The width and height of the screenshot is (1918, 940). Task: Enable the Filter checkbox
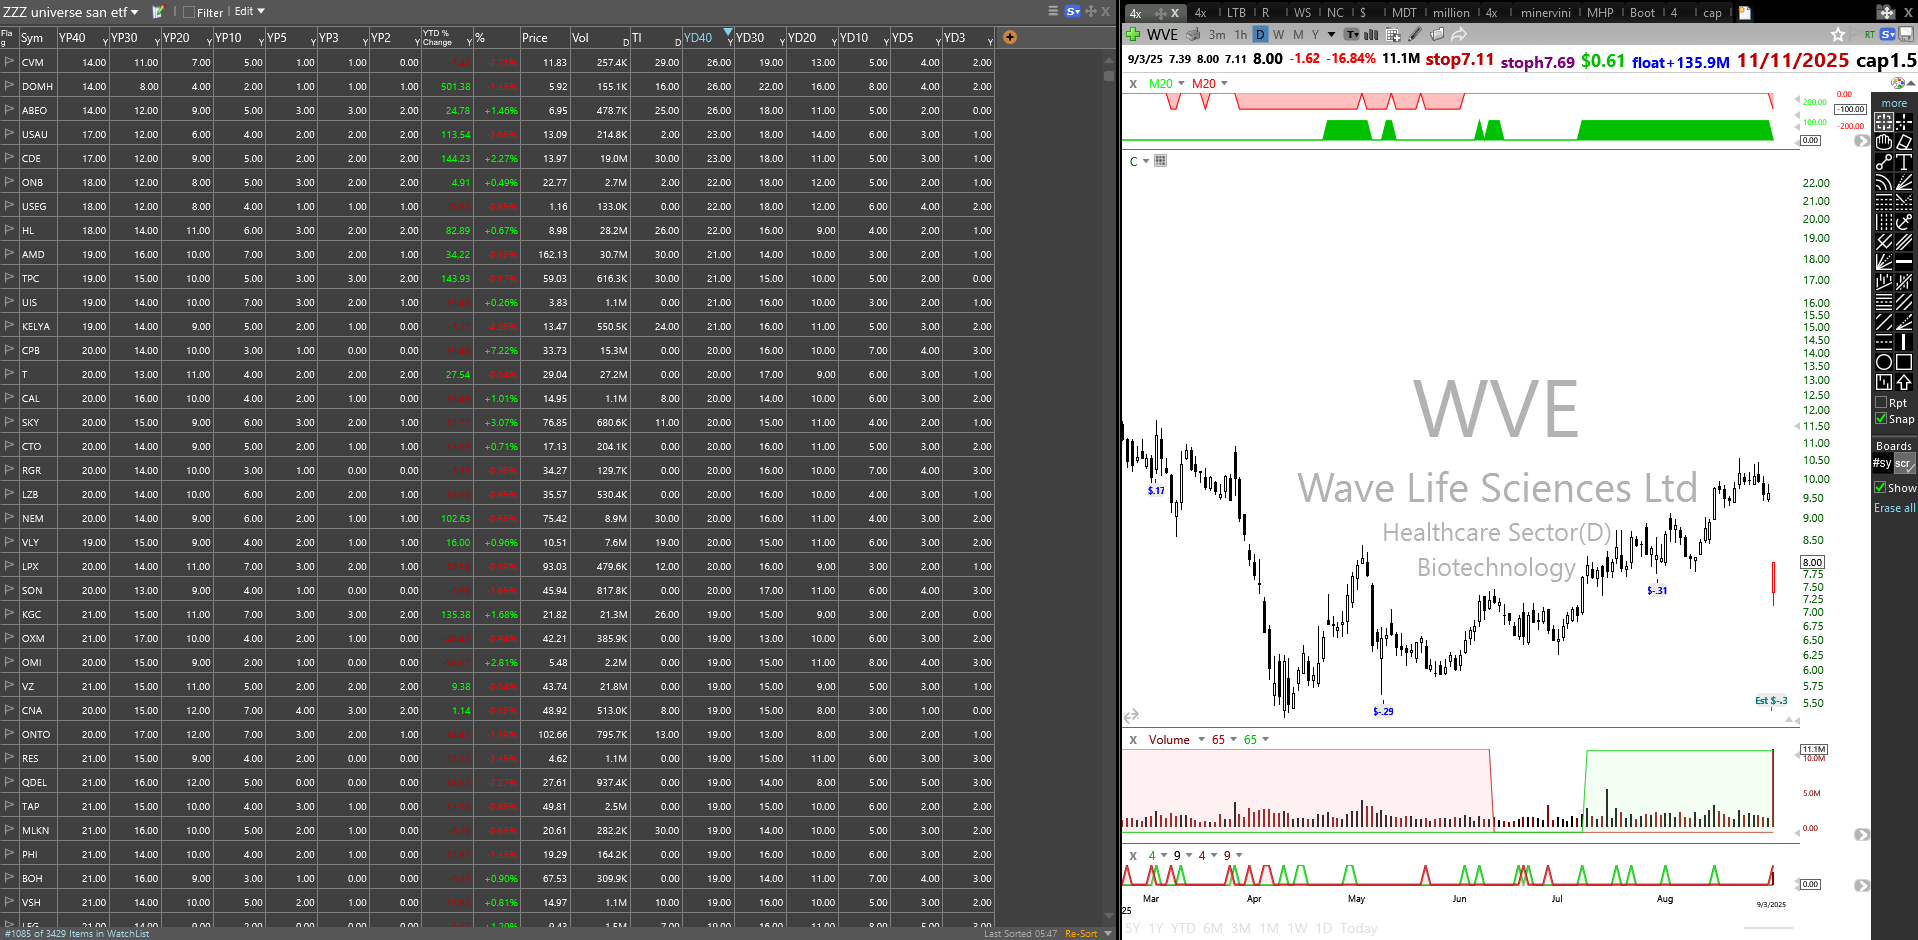click(189, 12)
